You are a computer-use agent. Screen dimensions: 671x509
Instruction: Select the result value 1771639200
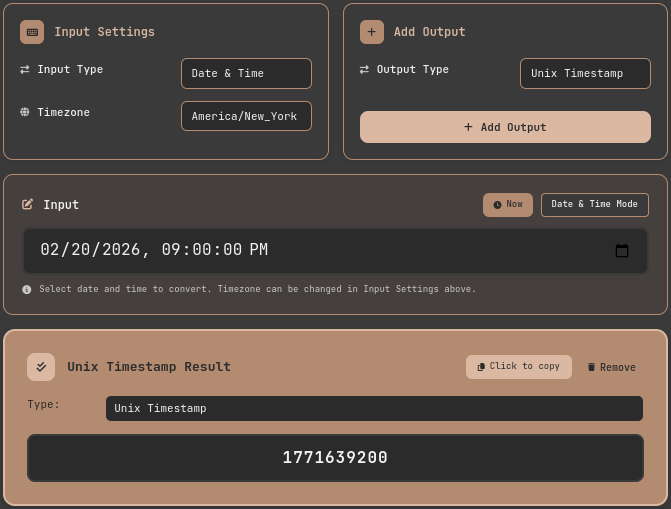(x=336, y=458)
